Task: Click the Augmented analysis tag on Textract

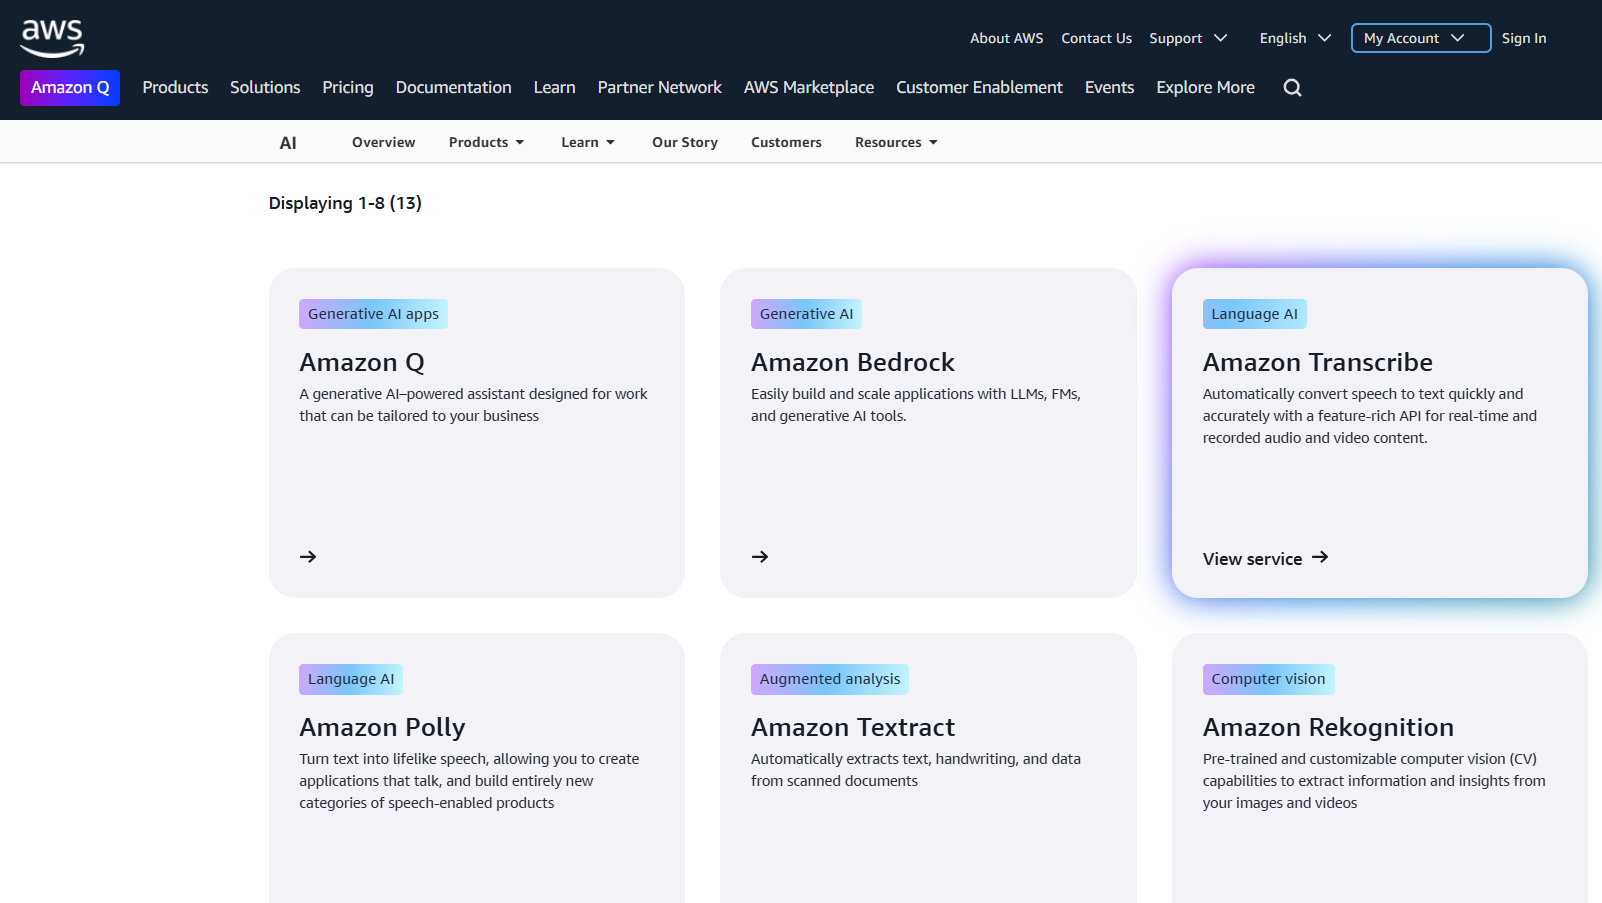Action: [830, 679]
